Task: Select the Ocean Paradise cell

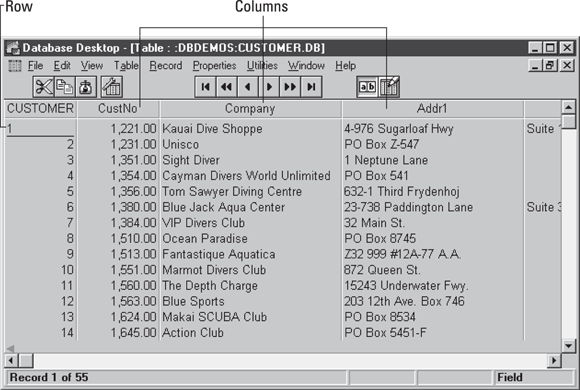Action: pos(250,239)
